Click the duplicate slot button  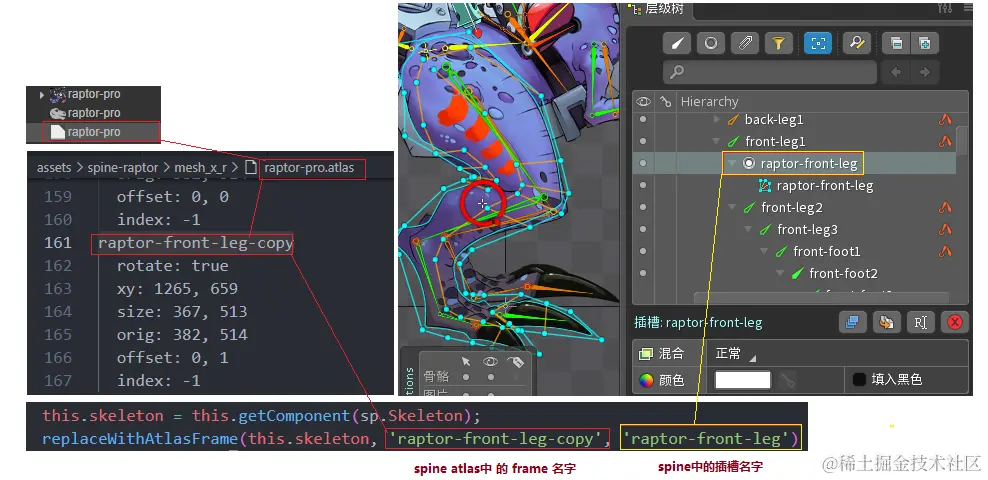(852, 323)
